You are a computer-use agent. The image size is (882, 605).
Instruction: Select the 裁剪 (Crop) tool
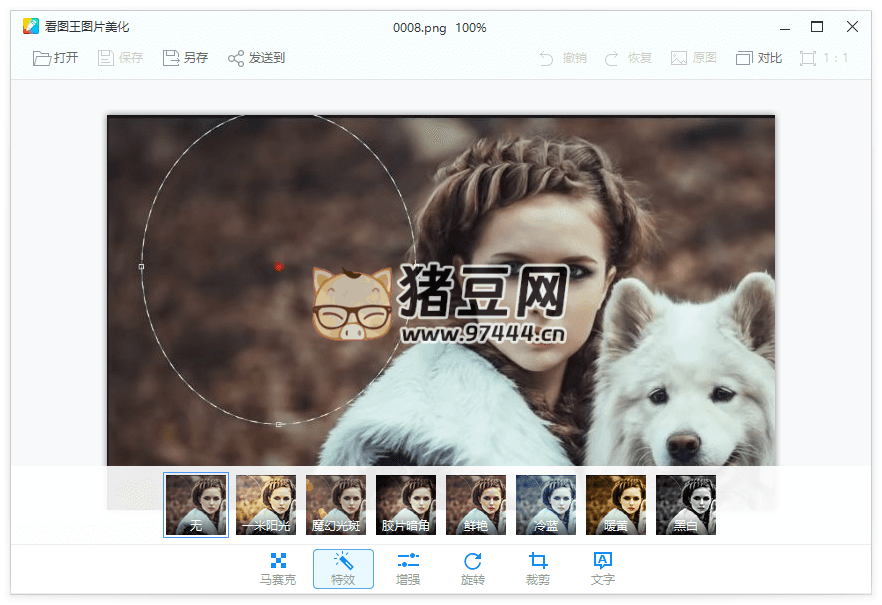[x=538, y=568]
